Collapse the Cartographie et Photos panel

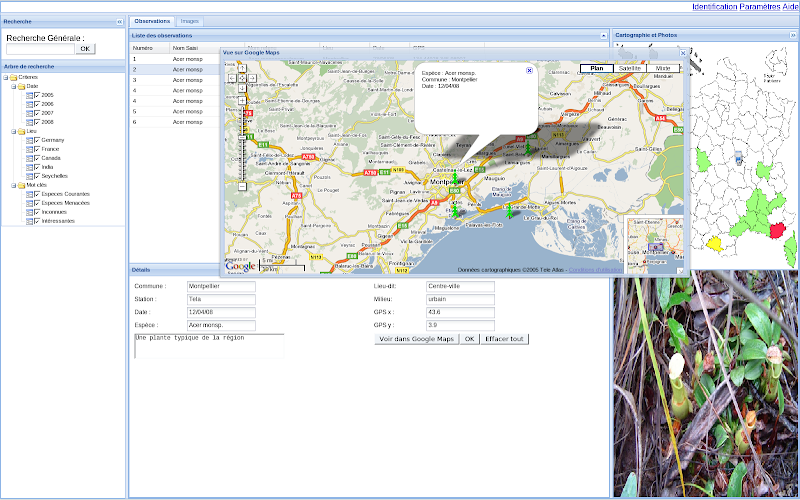(793, 35)
